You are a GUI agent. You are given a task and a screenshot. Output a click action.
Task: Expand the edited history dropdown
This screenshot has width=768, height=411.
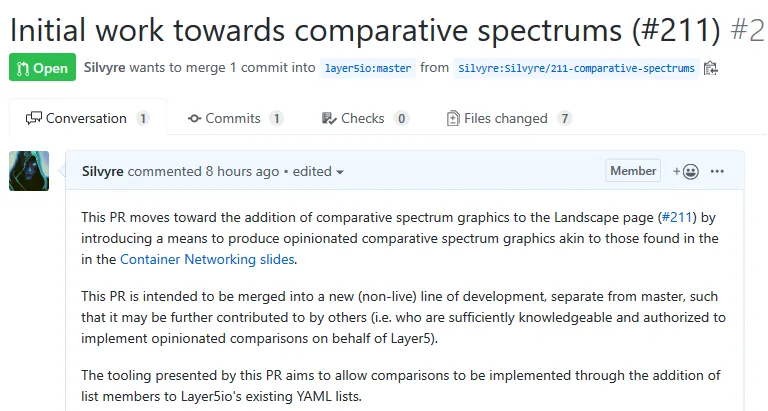coord(318,171)
